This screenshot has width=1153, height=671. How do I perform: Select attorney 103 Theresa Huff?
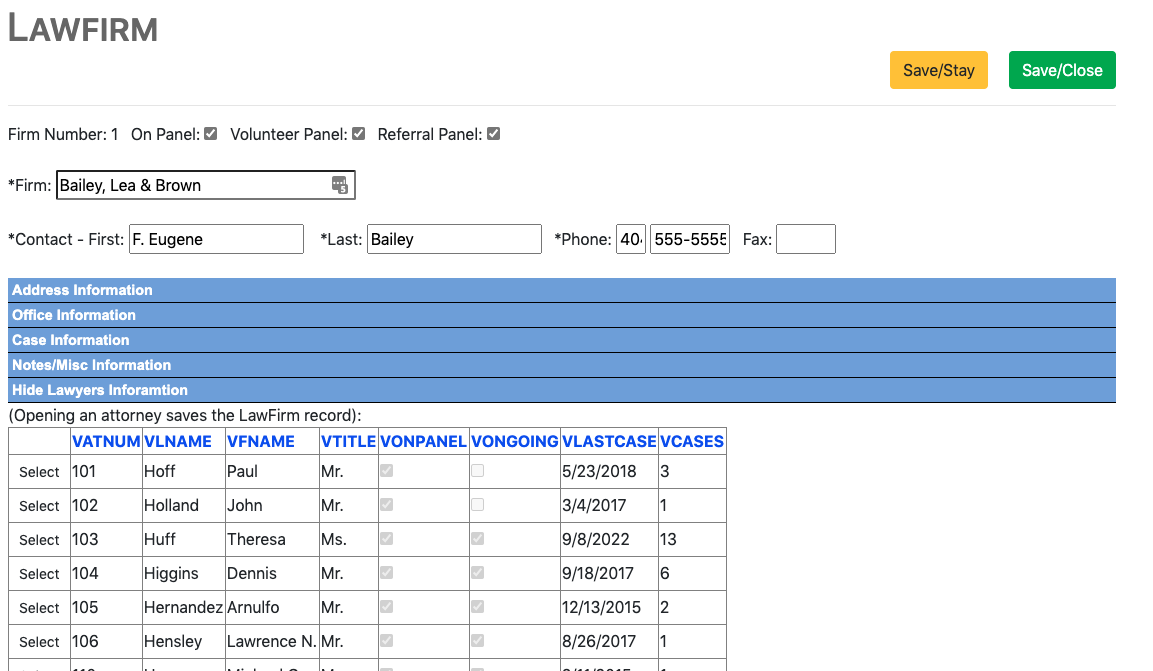[40, 540]
